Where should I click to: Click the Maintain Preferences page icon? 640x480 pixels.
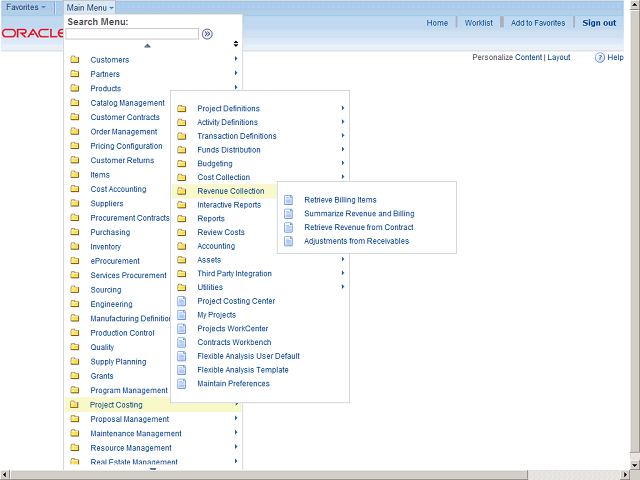click(x=181, y=383)
